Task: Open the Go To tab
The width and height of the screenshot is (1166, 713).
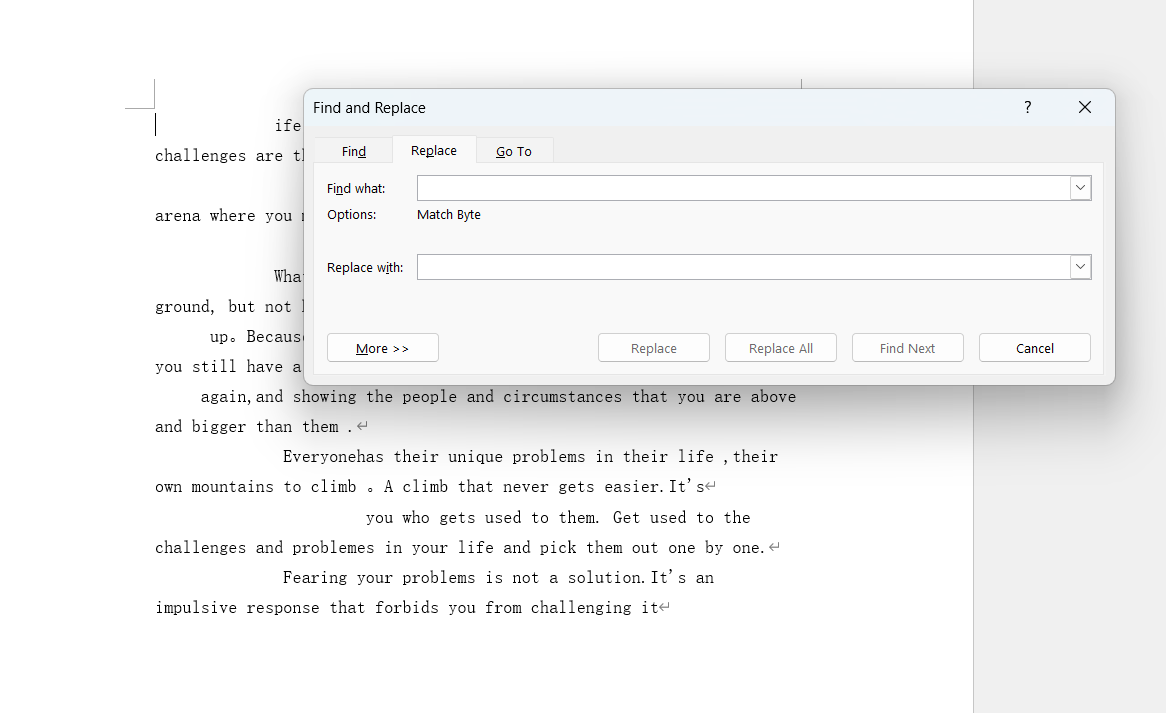Action: coord(514,151)
